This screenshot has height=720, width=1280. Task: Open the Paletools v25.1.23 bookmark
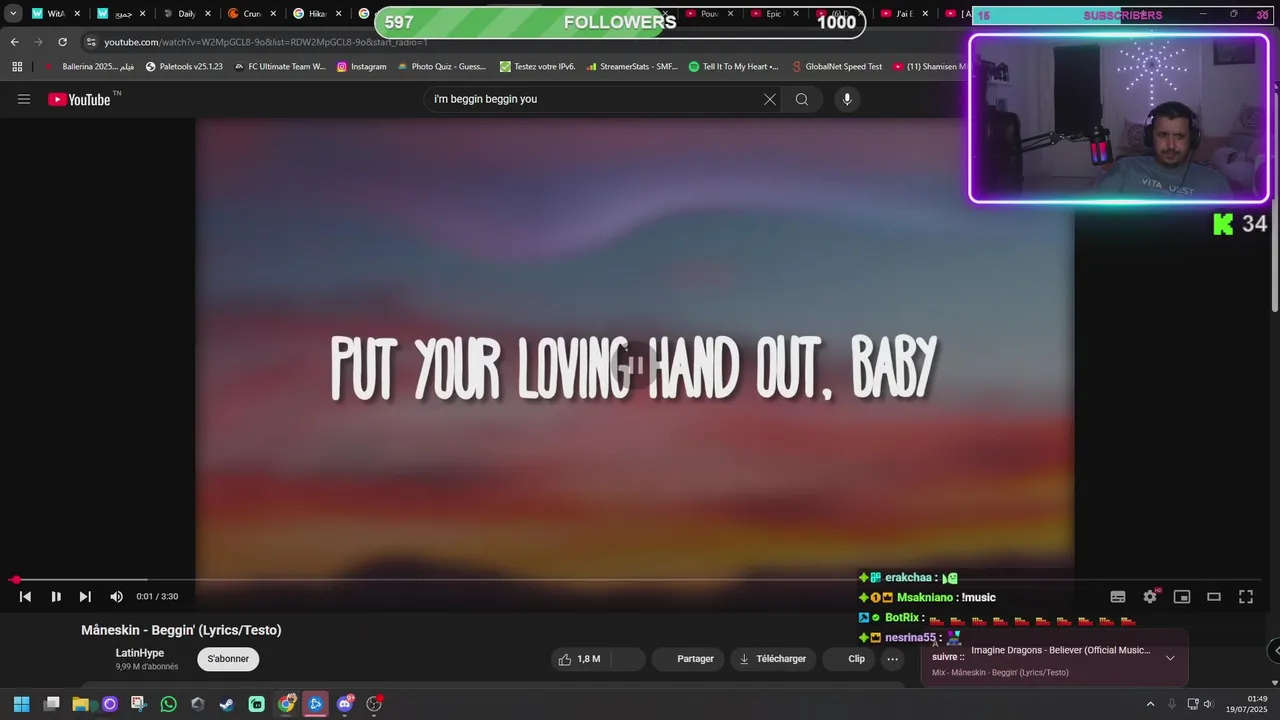pyautogui.click(x=184, y=67)
